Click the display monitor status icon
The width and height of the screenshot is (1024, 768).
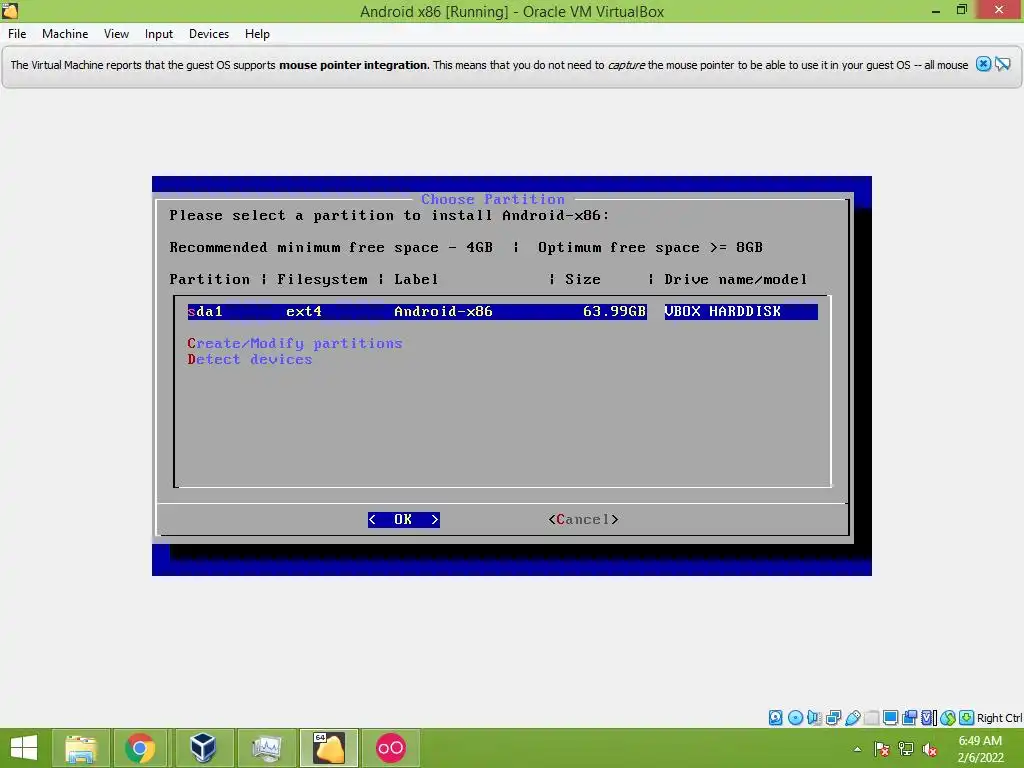coord(890,718)
